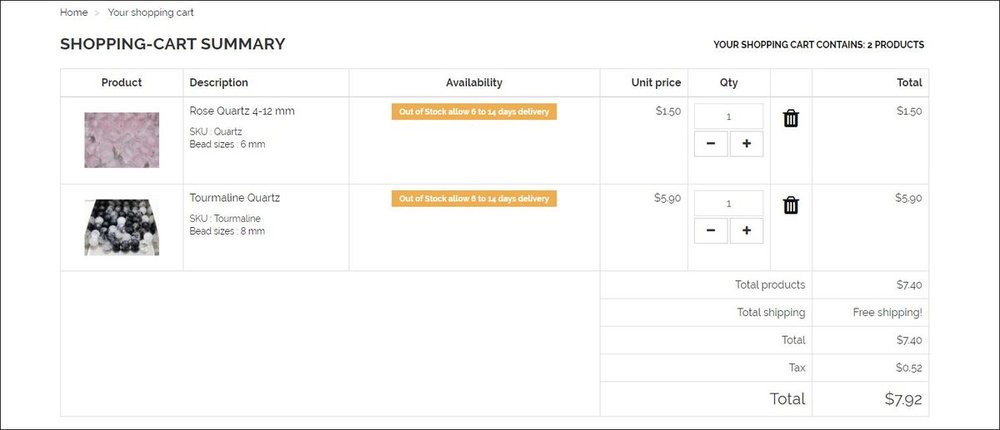Click Tourmaline Quartz out-of-stock badge
This screenshot has height=430, width=1000.
[x=474, y=199]
